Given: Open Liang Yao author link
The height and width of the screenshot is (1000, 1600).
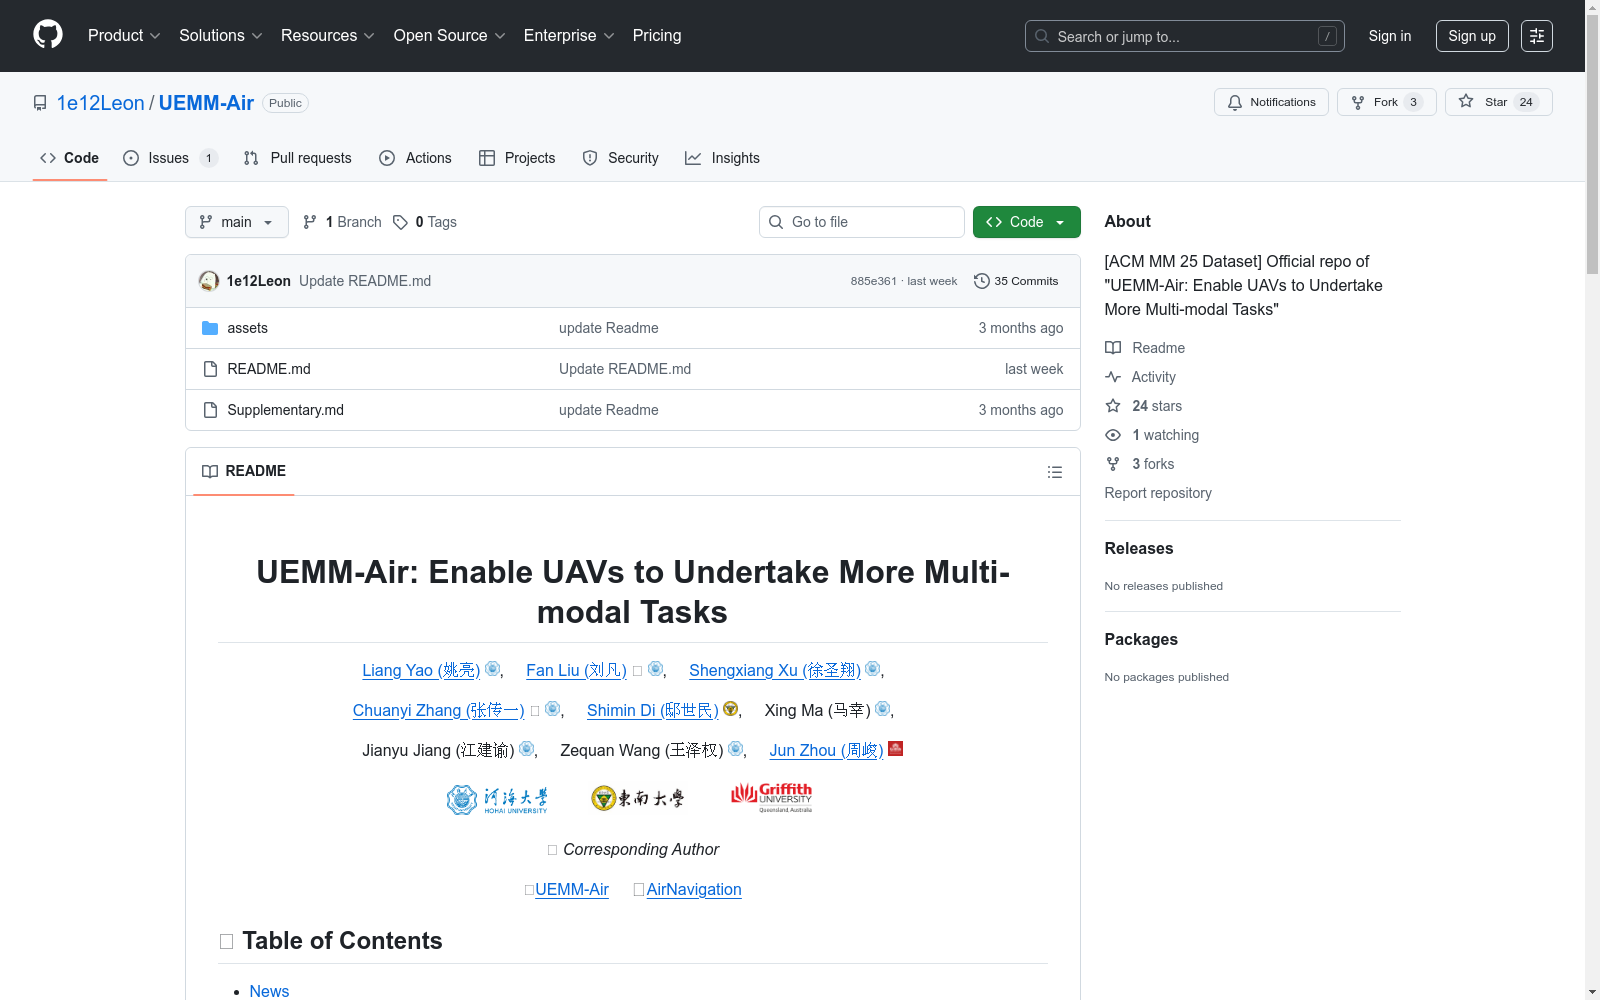Looking at the screenshot, I should [421, 670].
